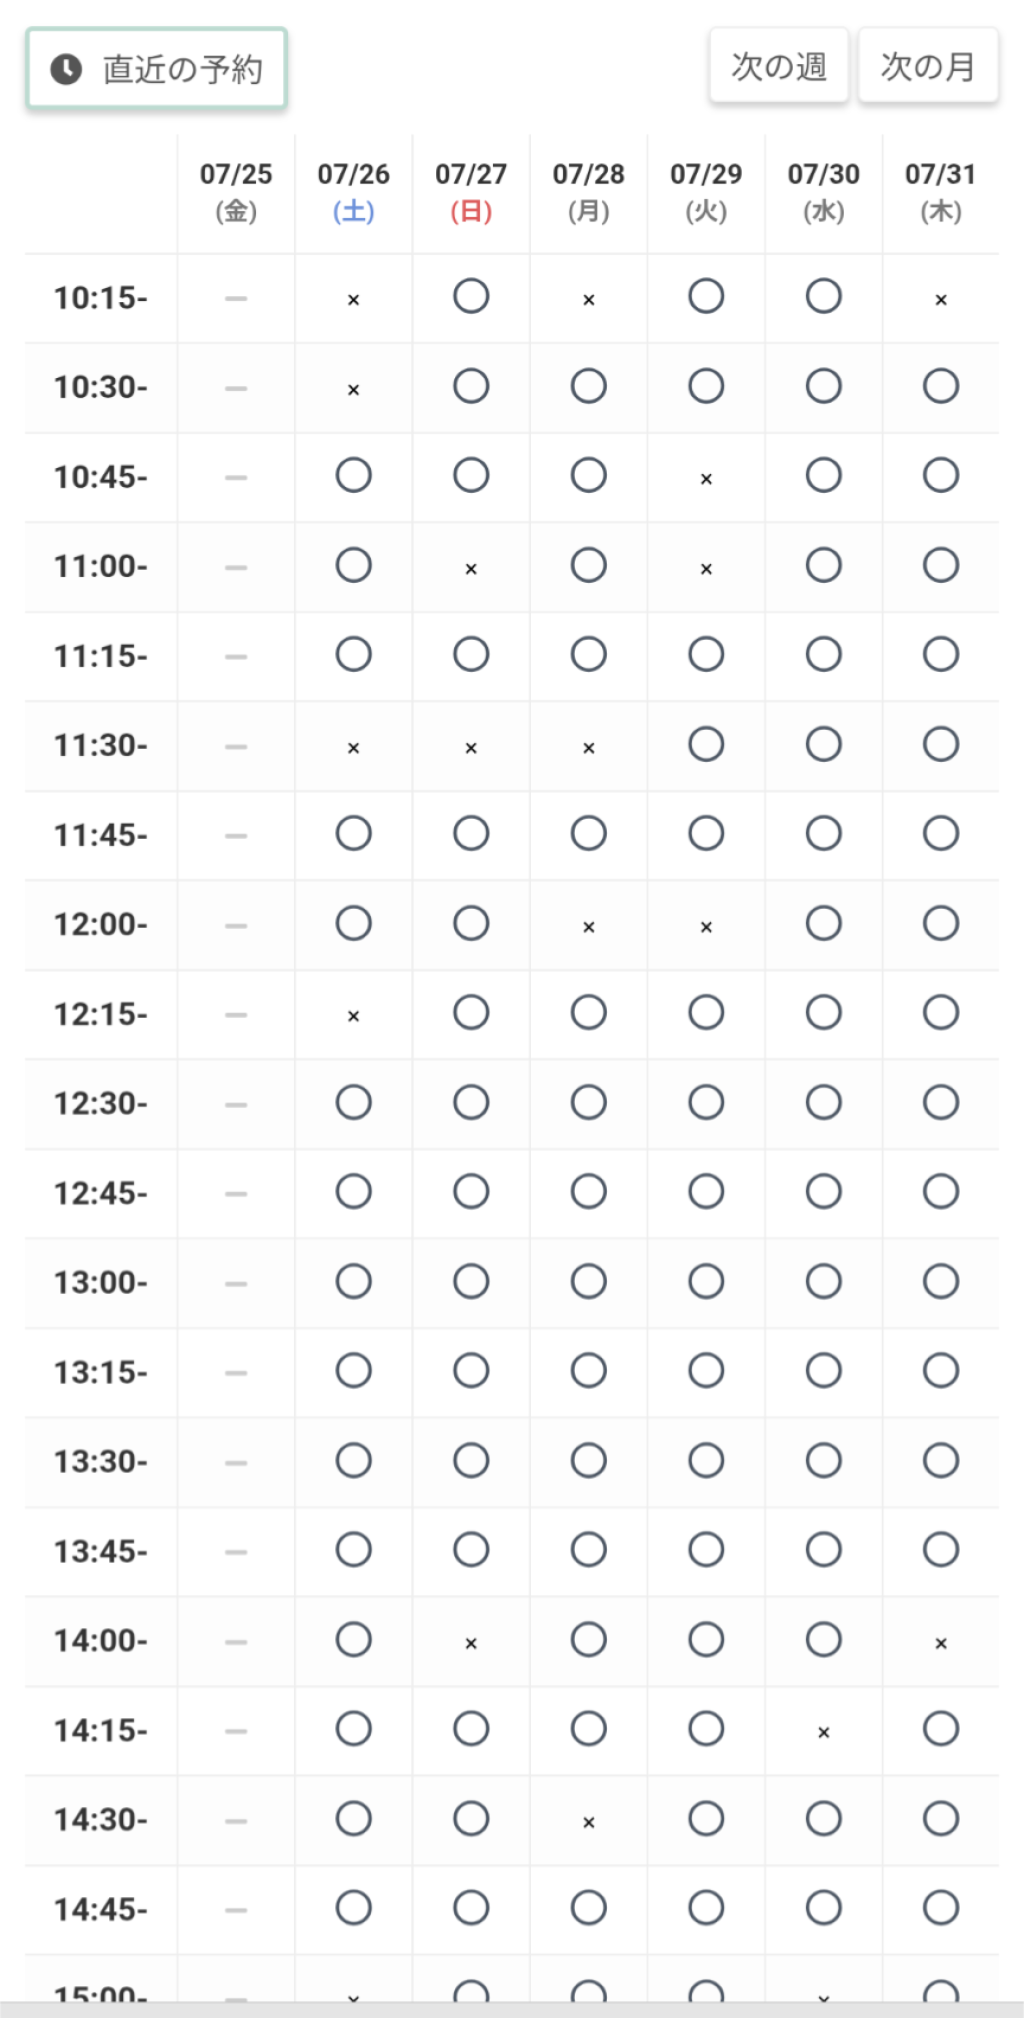Viewport: 1024px width, 2018px height.
Task: Pick the 07/31 14:15 available circle
Action: pyautogui.click(x=941, y=1728)
